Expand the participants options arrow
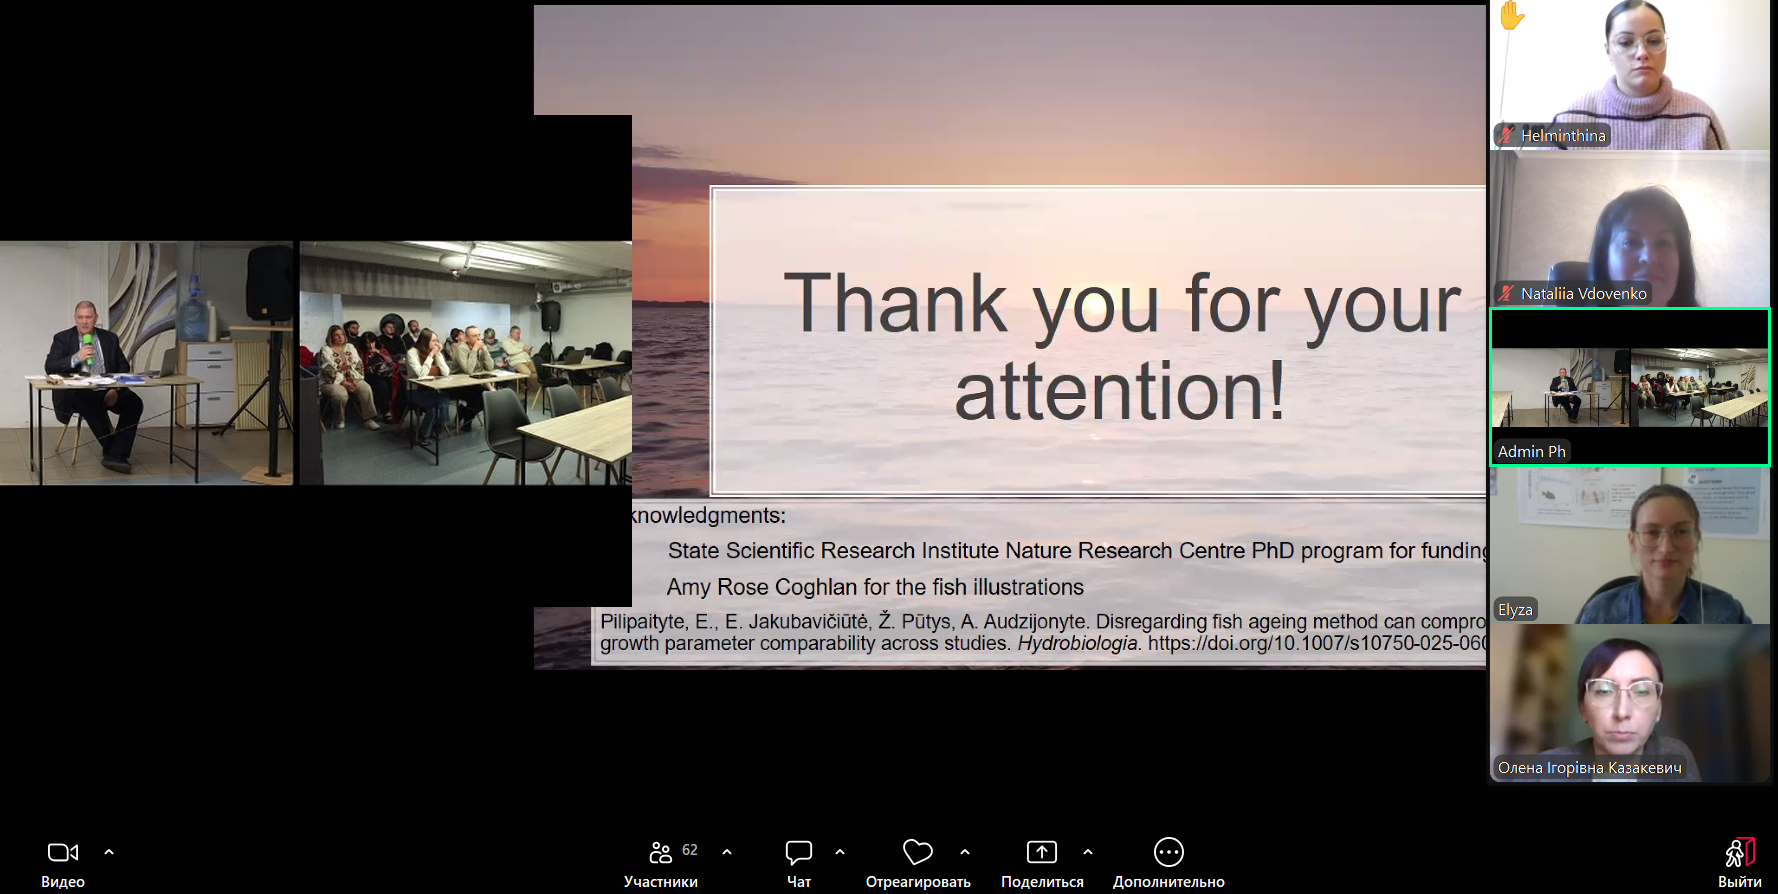This screenshot has width=1778, height=894. (727, 852)
